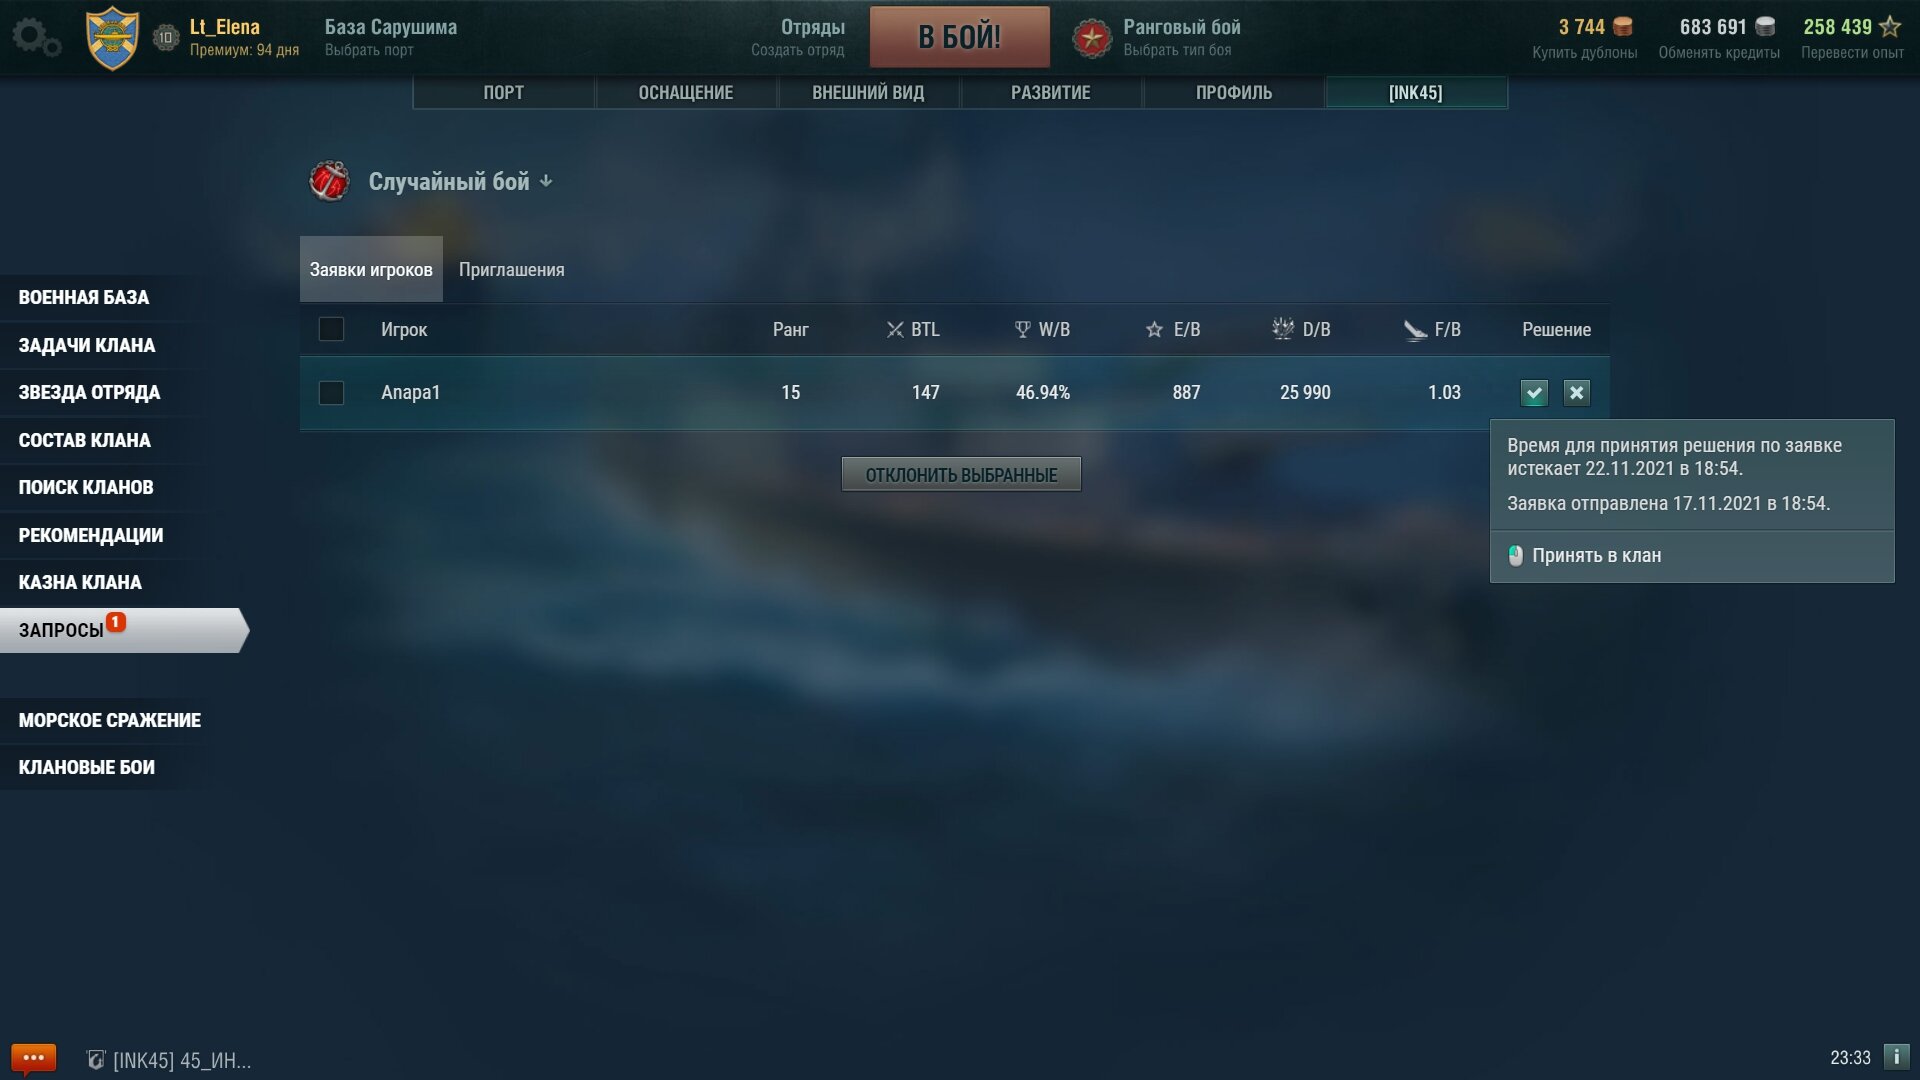1920x1080 pixels.
Task: Check the box next to player Anapa1
Action: (331, 393)
